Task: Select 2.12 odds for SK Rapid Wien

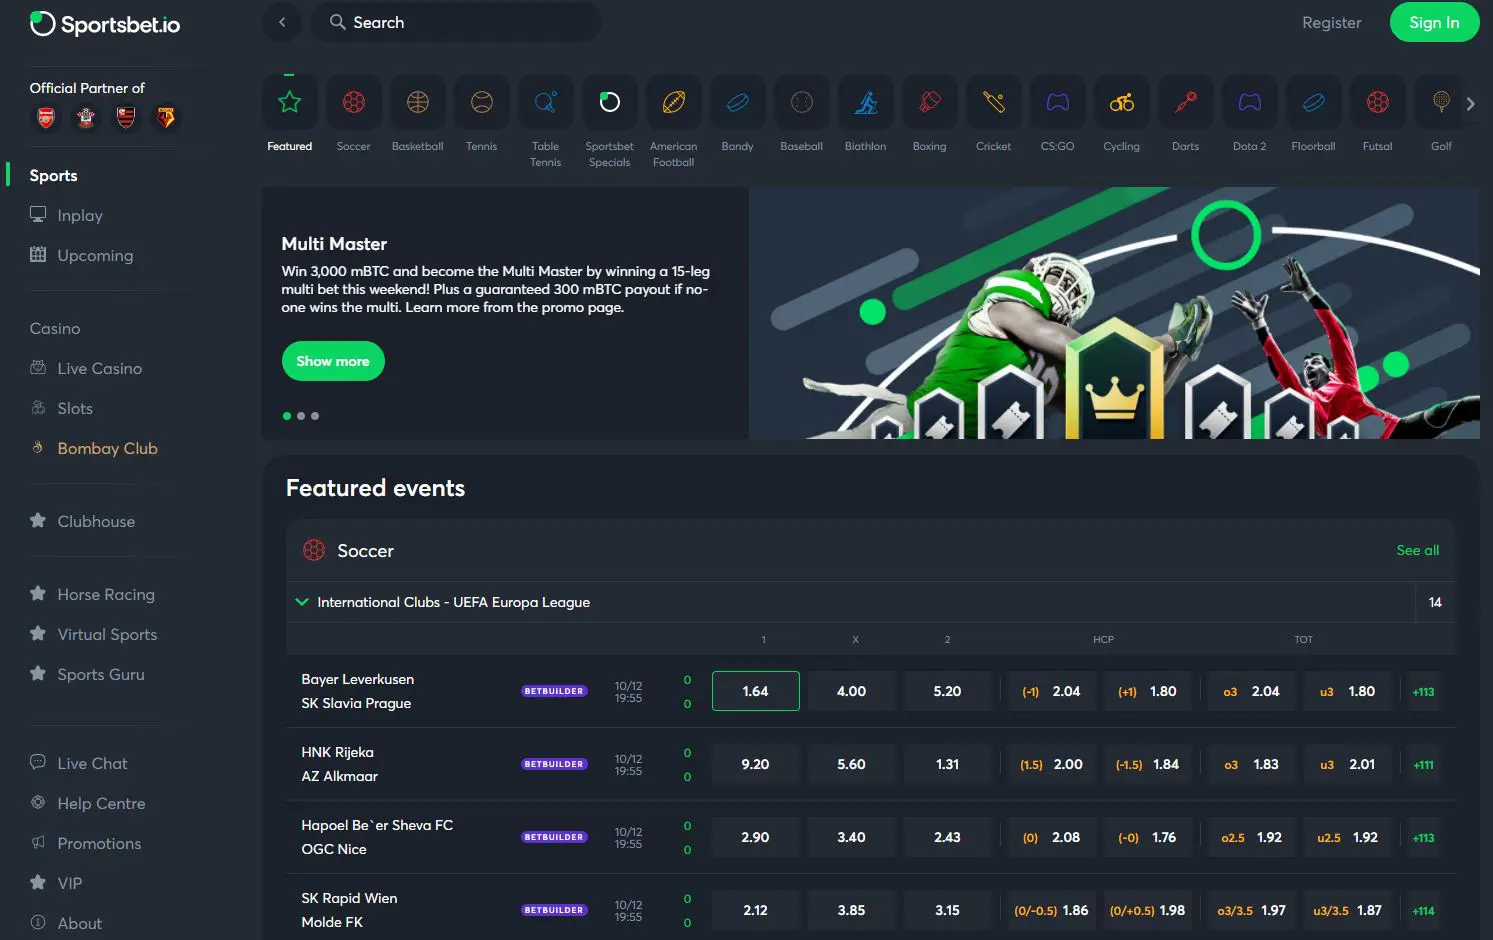Action: 755,910
